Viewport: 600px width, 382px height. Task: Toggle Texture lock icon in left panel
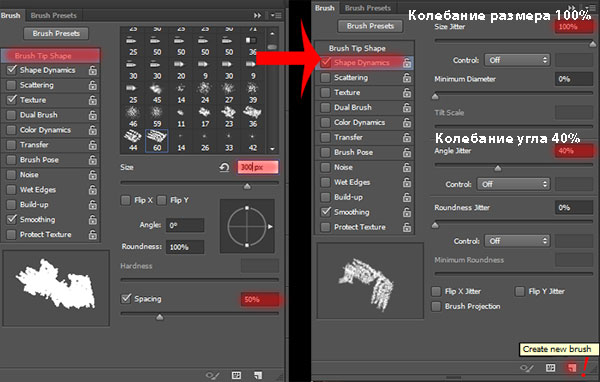click(92, 100)
